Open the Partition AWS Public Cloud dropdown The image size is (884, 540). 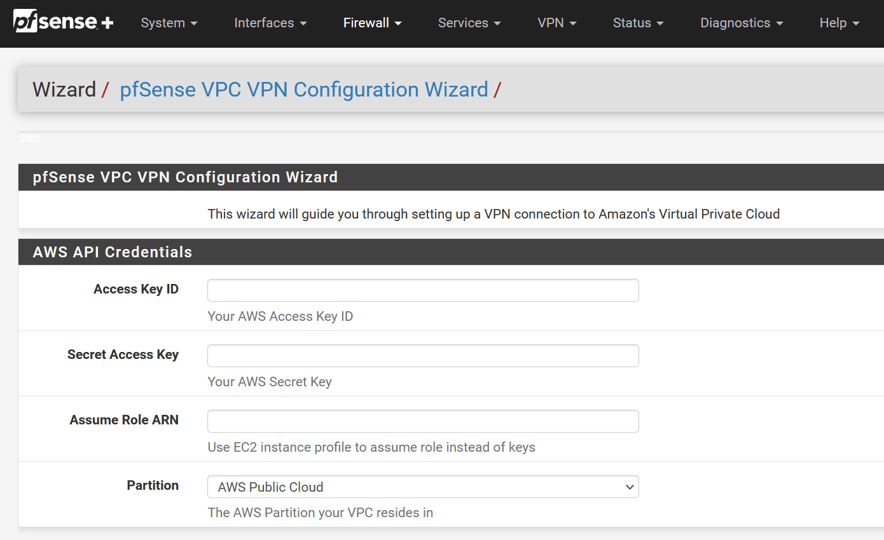pyautogui.click(x=423, y=487)
